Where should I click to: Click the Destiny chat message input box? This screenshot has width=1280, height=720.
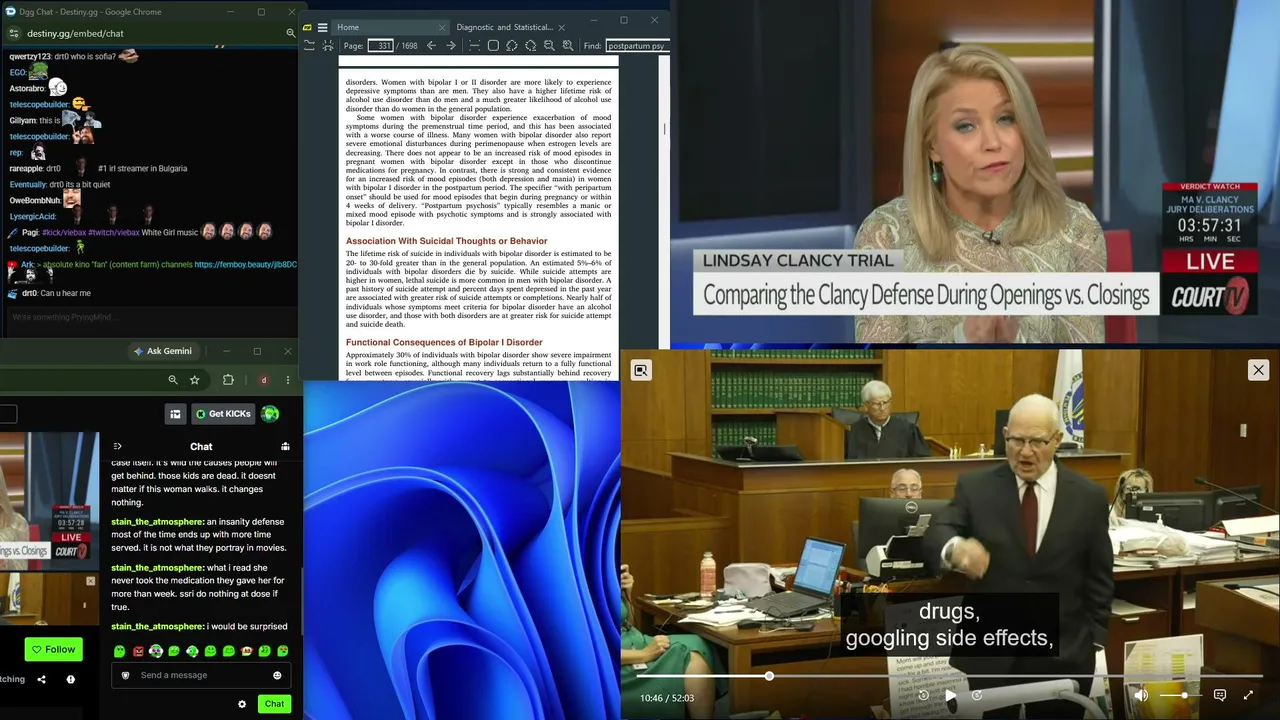pyautogui.click(x=150, y=317)
